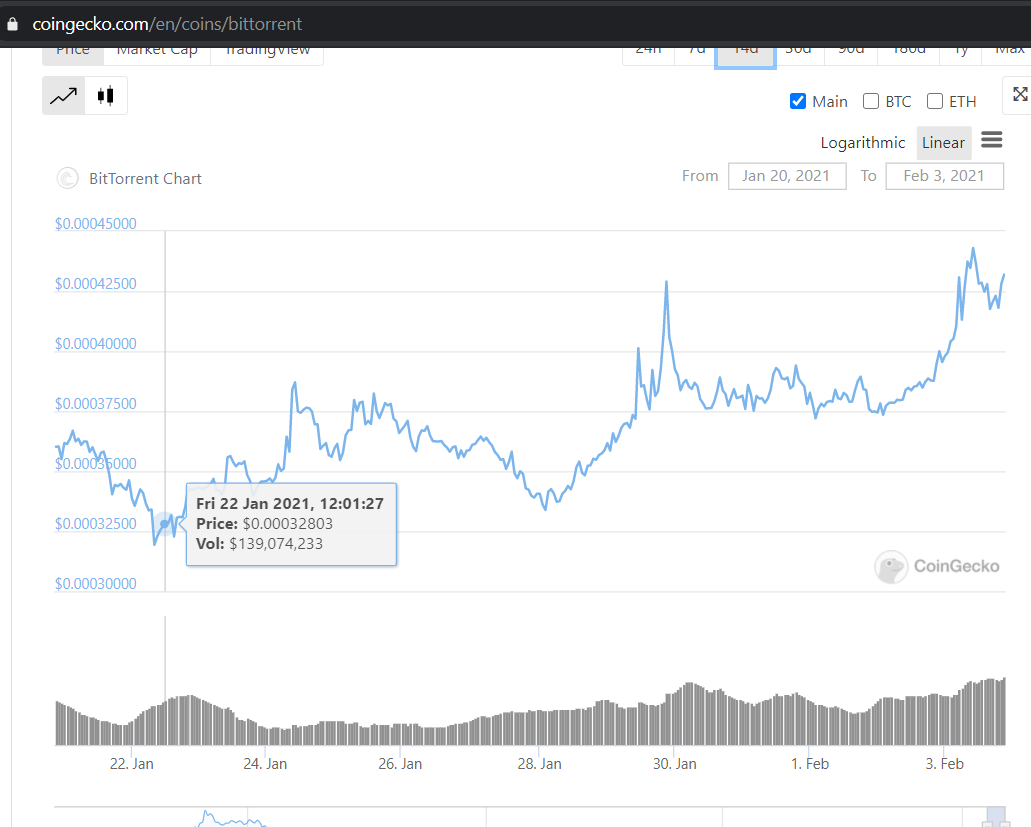Click the highlighted data point on Jan 22

164,523
